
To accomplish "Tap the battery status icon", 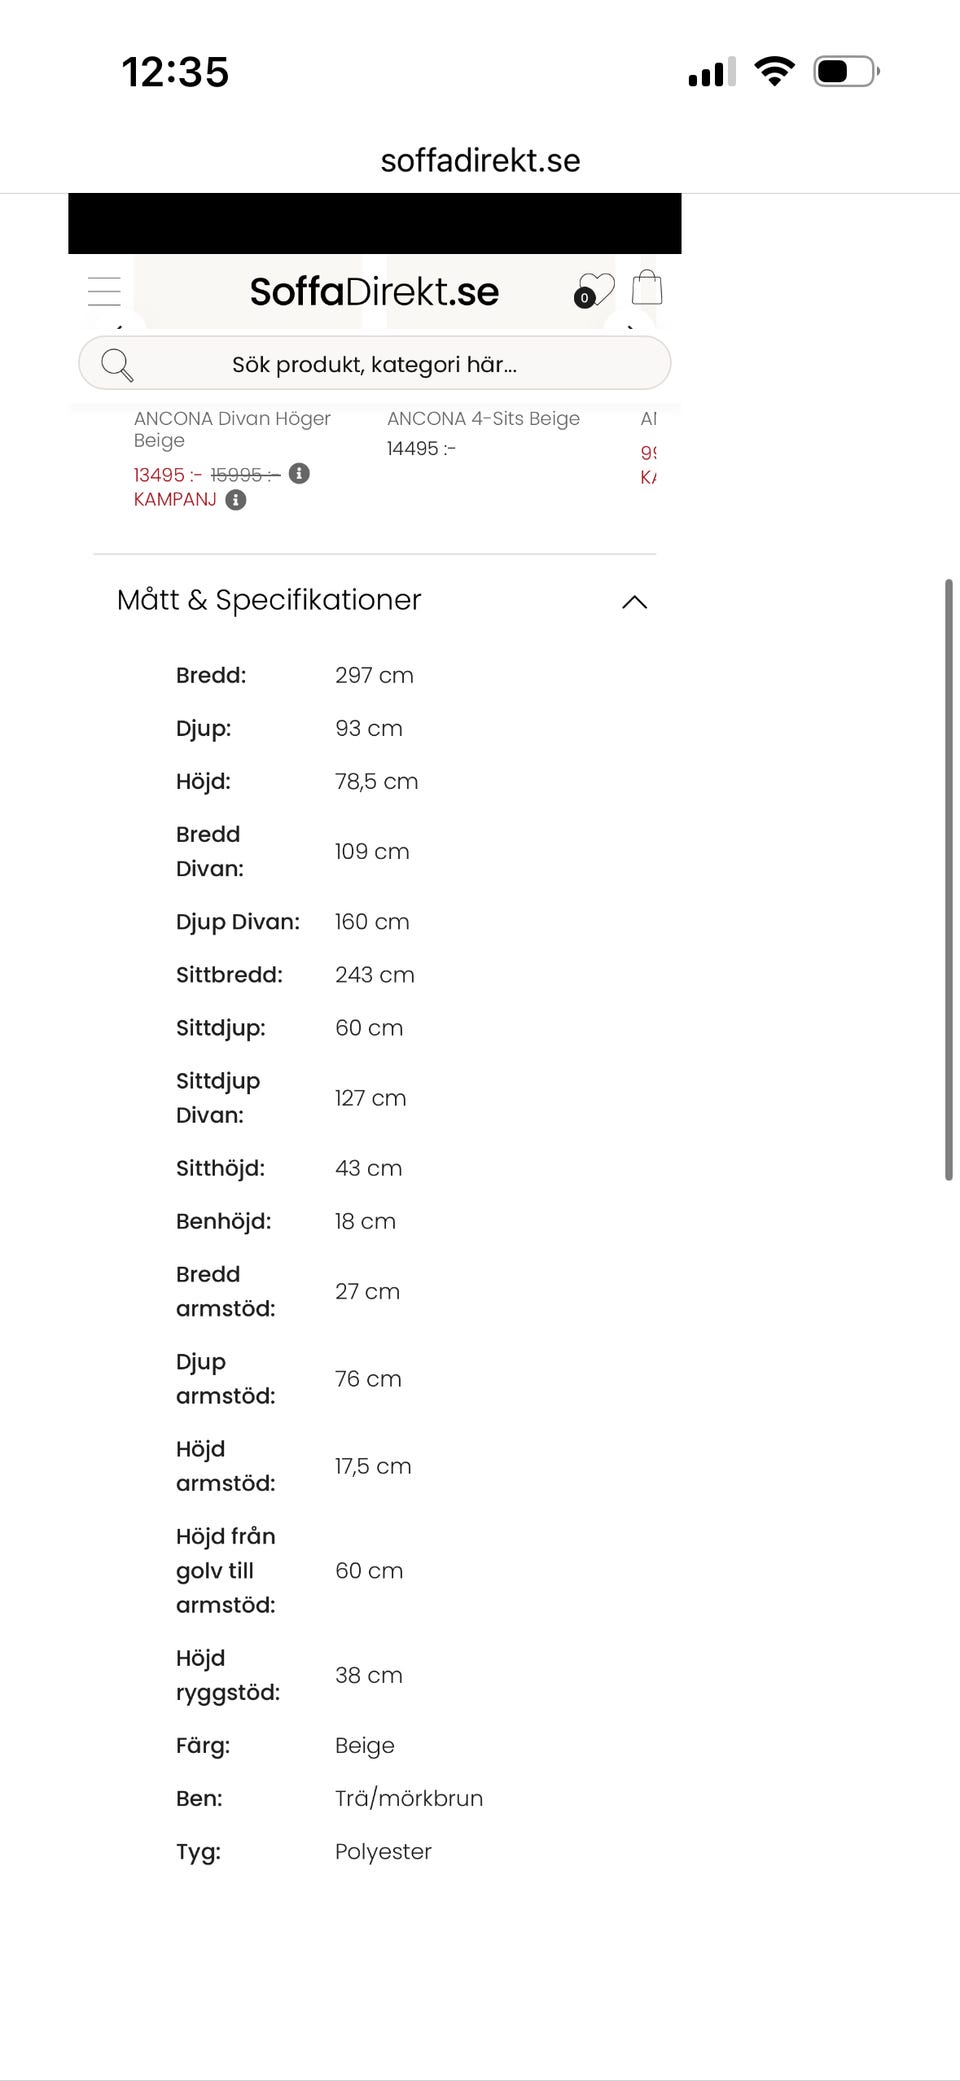I will click(x=846, y=72).
